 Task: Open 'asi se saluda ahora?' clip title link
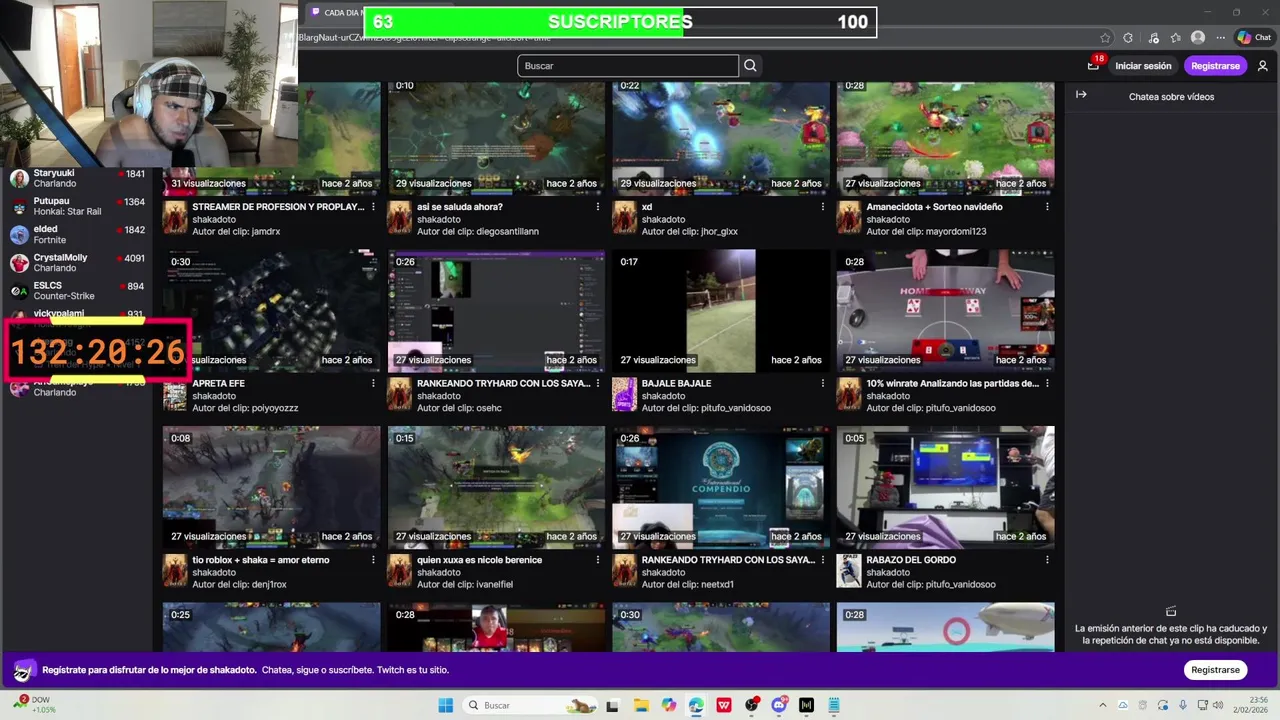[460, 207]
